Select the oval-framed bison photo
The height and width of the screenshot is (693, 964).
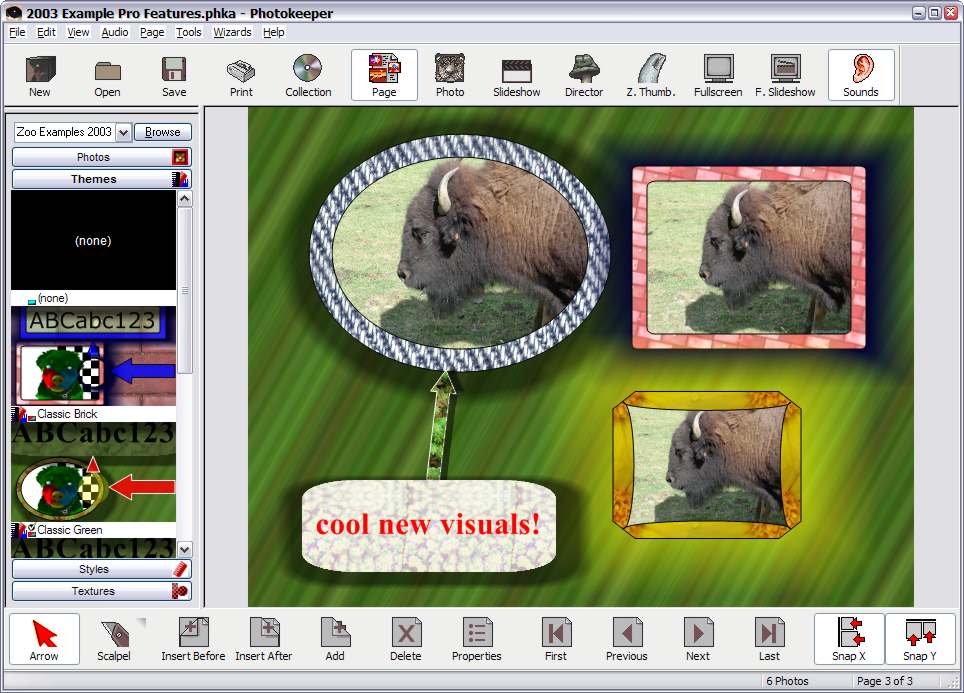(460, 253)
